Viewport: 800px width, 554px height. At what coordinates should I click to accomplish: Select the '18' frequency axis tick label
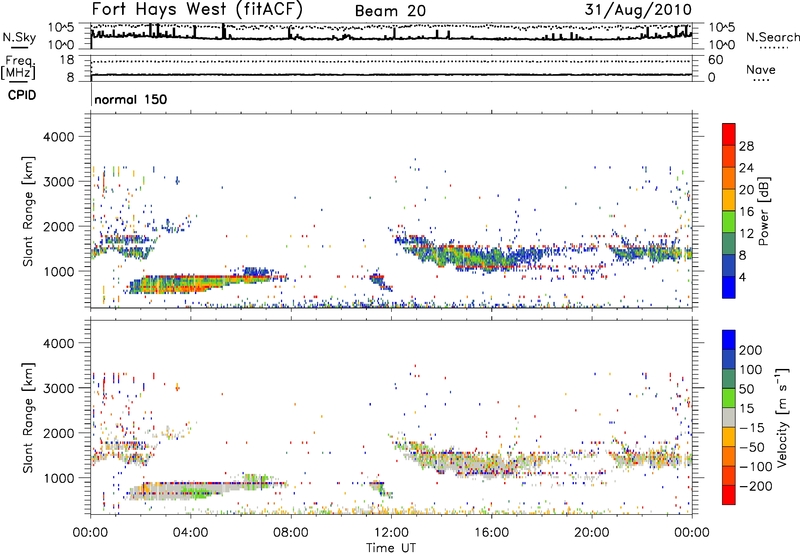point(67,60)
